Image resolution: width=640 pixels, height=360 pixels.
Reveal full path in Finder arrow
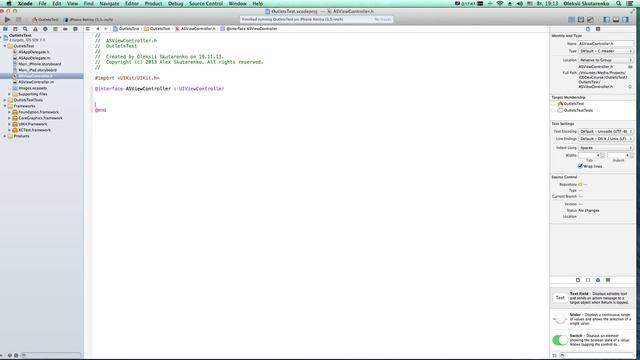click(630, 87)
